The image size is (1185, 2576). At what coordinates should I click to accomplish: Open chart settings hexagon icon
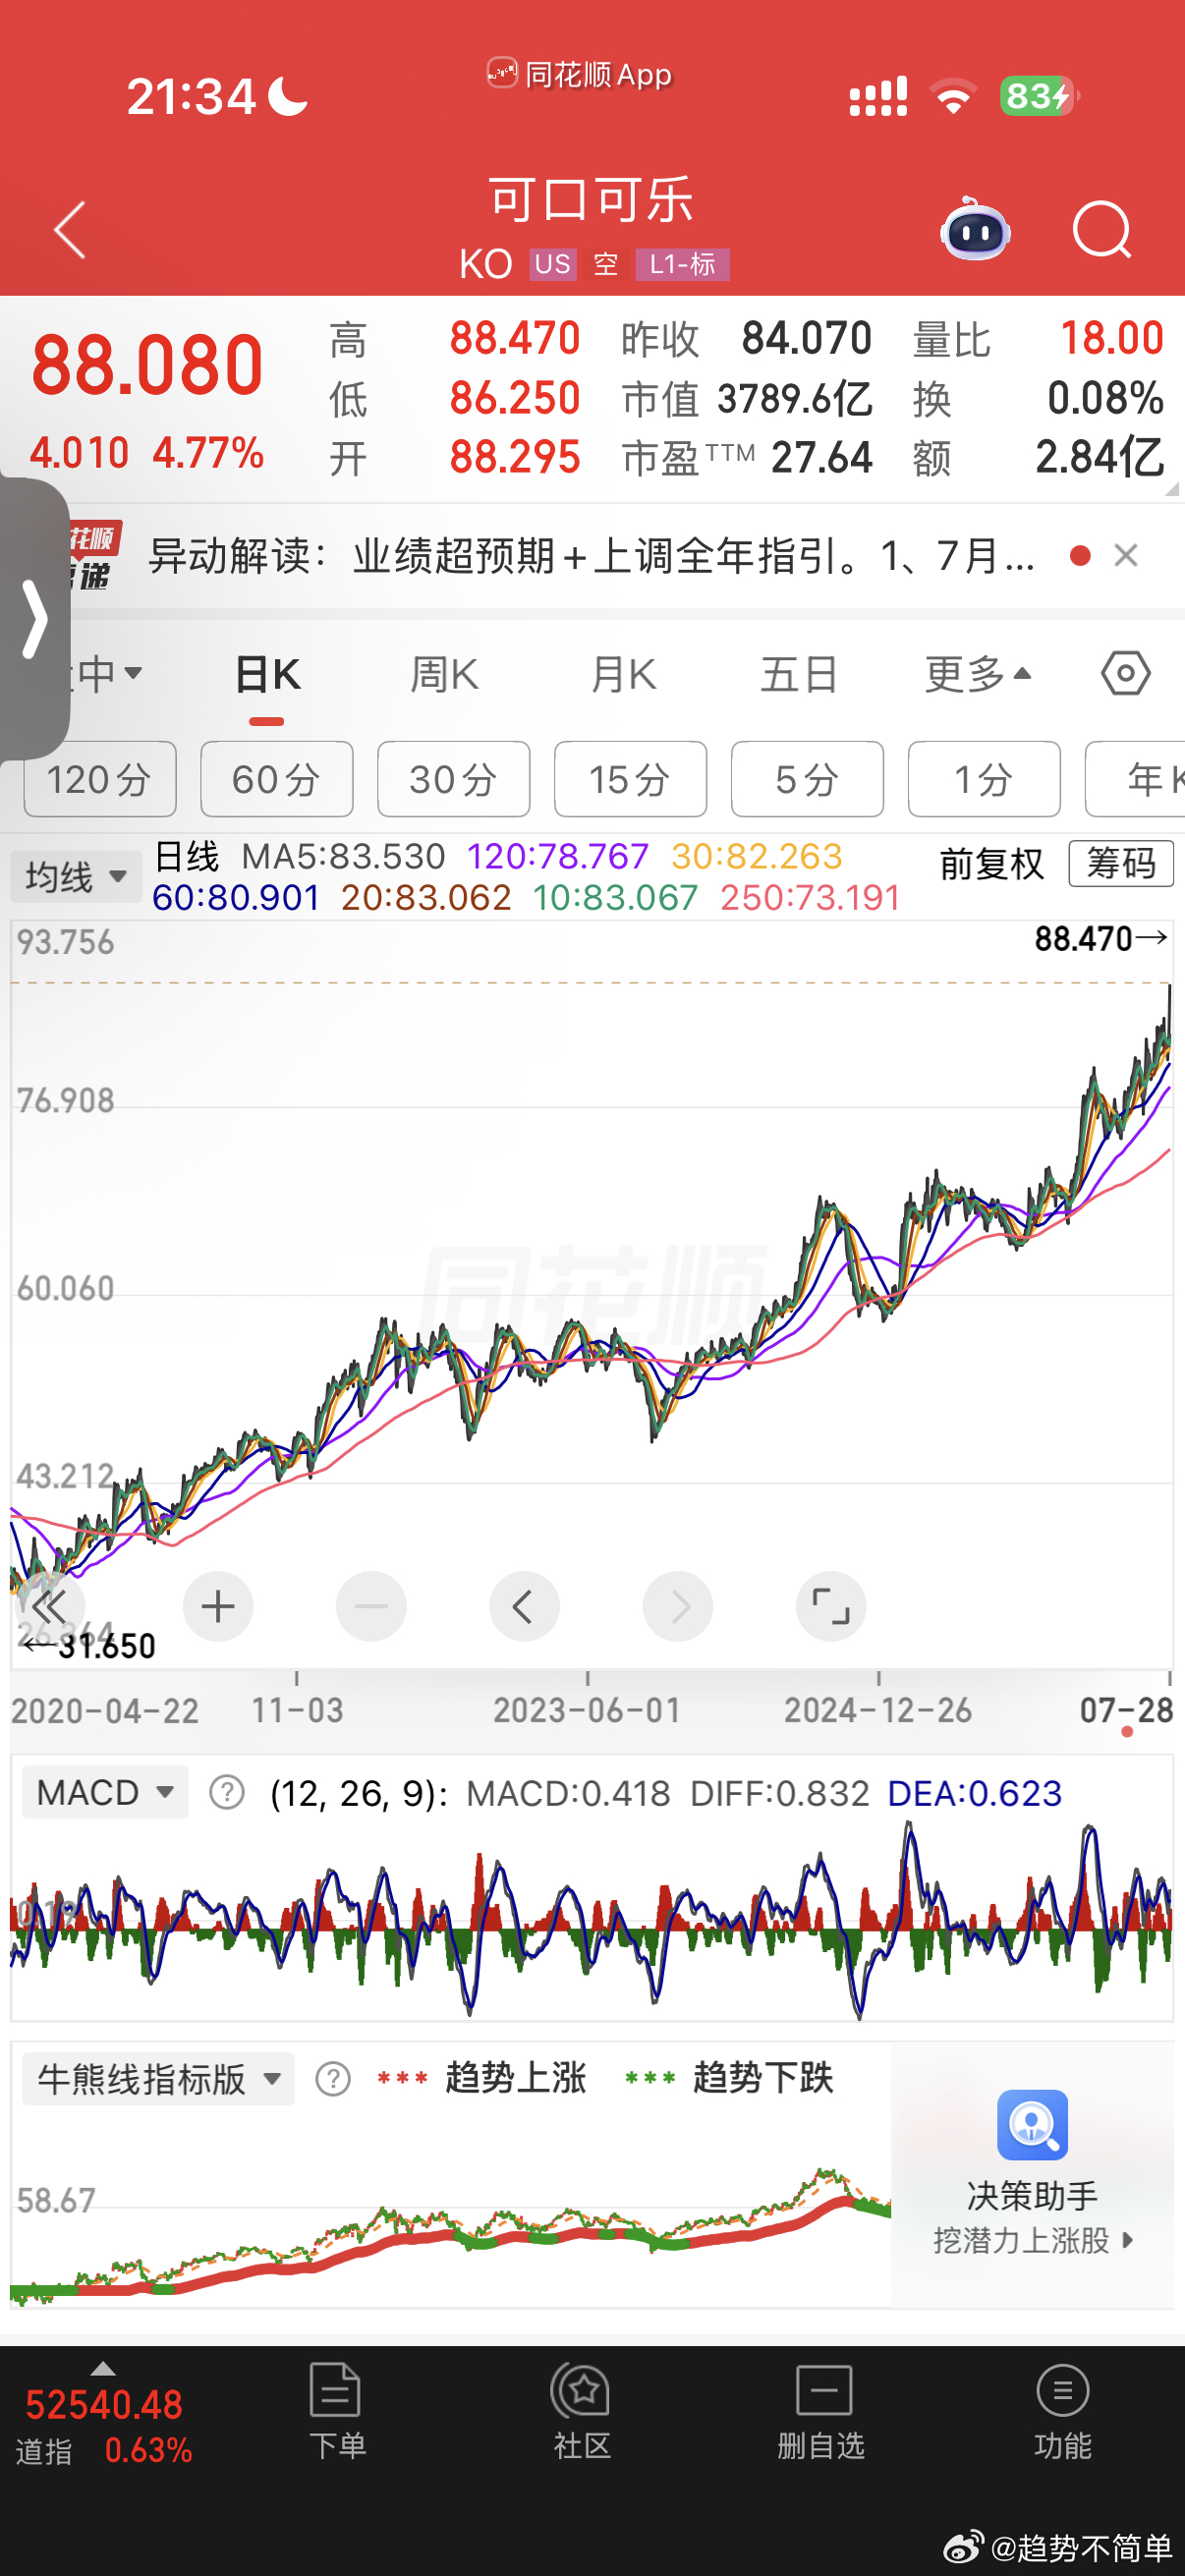click(1126, 673)
